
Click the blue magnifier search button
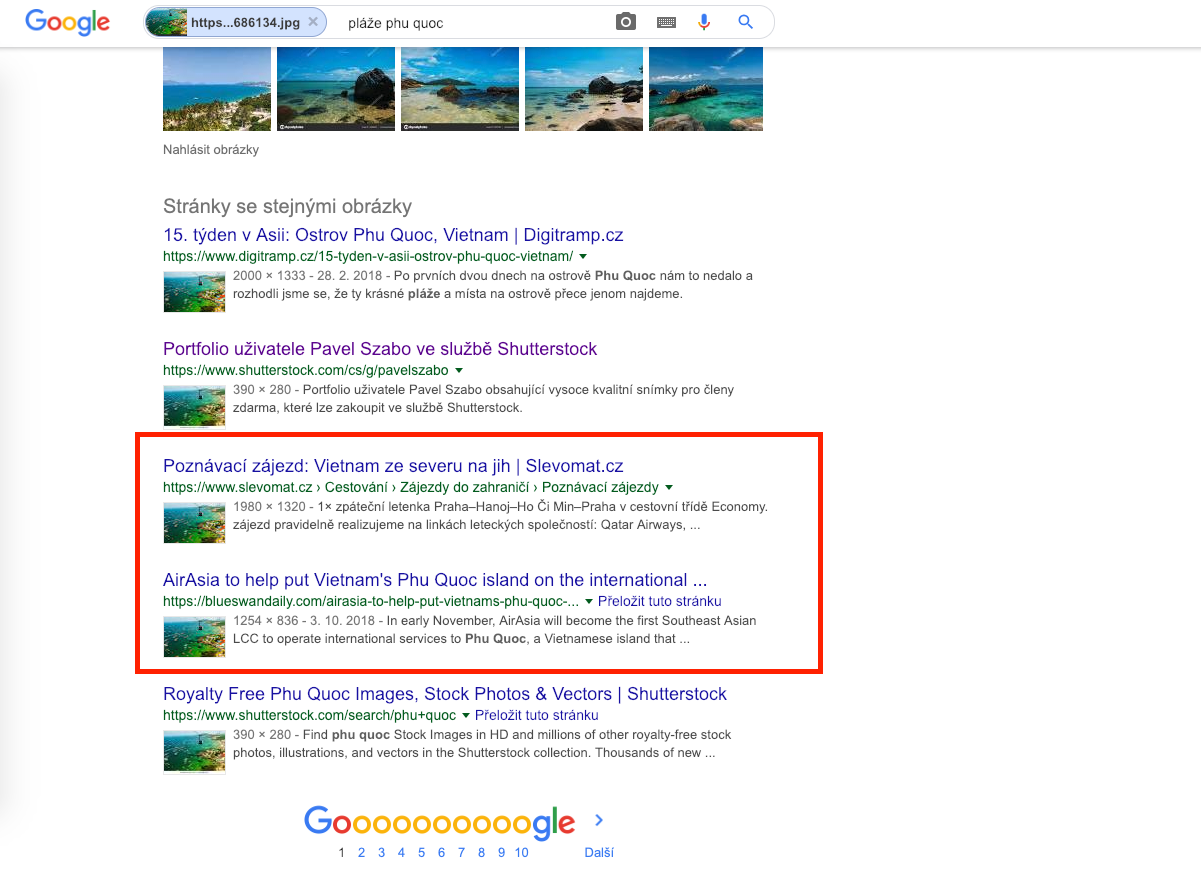point(745,22)
